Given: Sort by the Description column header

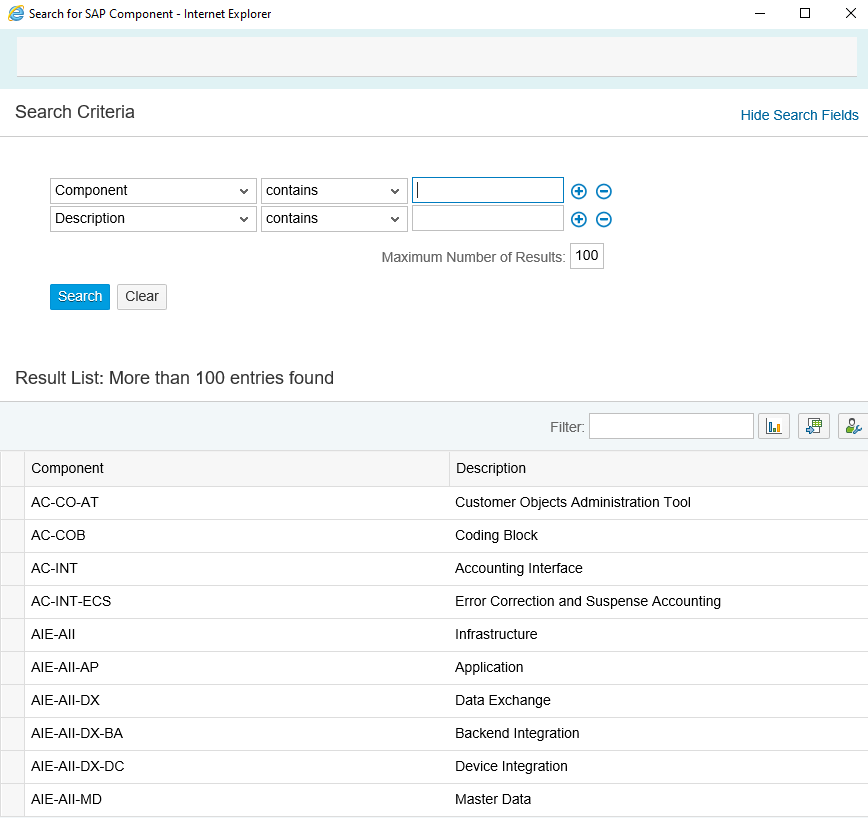Looking at the screenshot, I should point(659,469).
